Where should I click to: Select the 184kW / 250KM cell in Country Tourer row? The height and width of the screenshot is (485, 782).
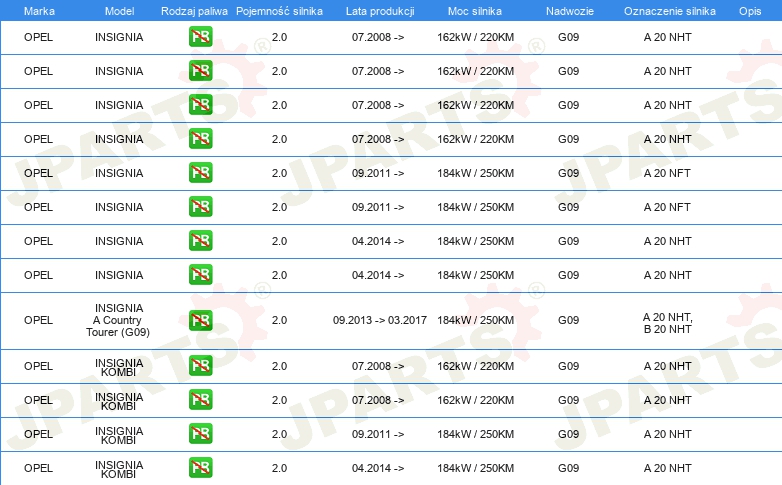(x=475, y=320)
